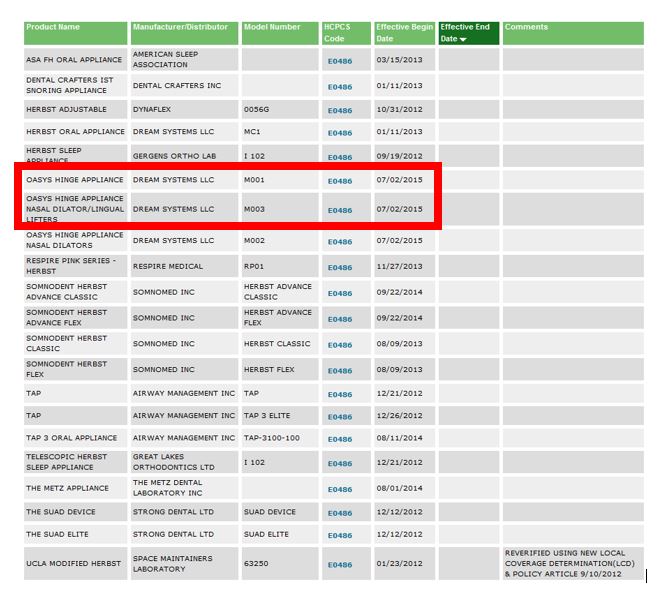Open E0486 link for Respire Pink Series

tap(340, 268)
